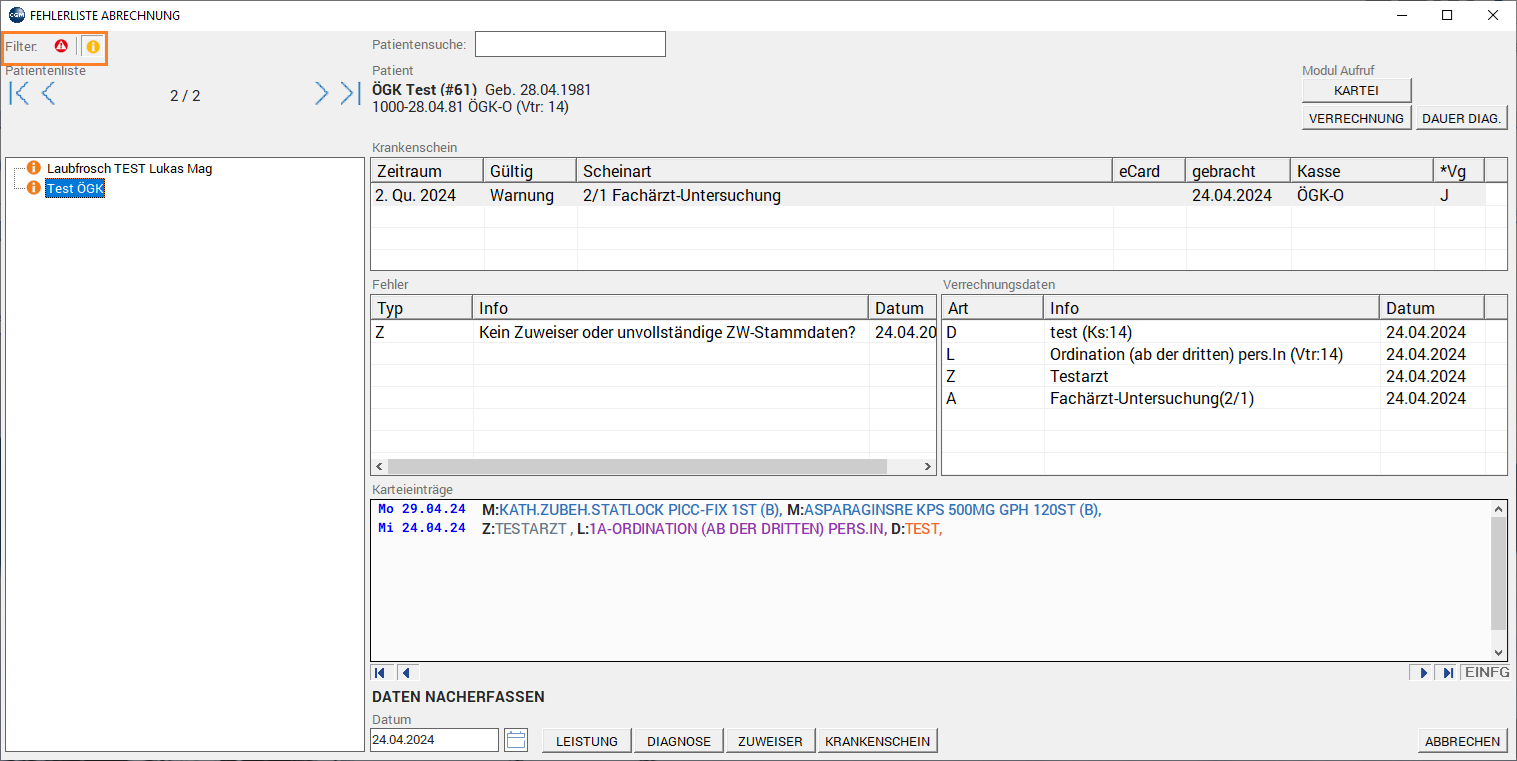
Task: Toggle the red error filter icon
Action: pyautogui.click(x=61, y=46)
